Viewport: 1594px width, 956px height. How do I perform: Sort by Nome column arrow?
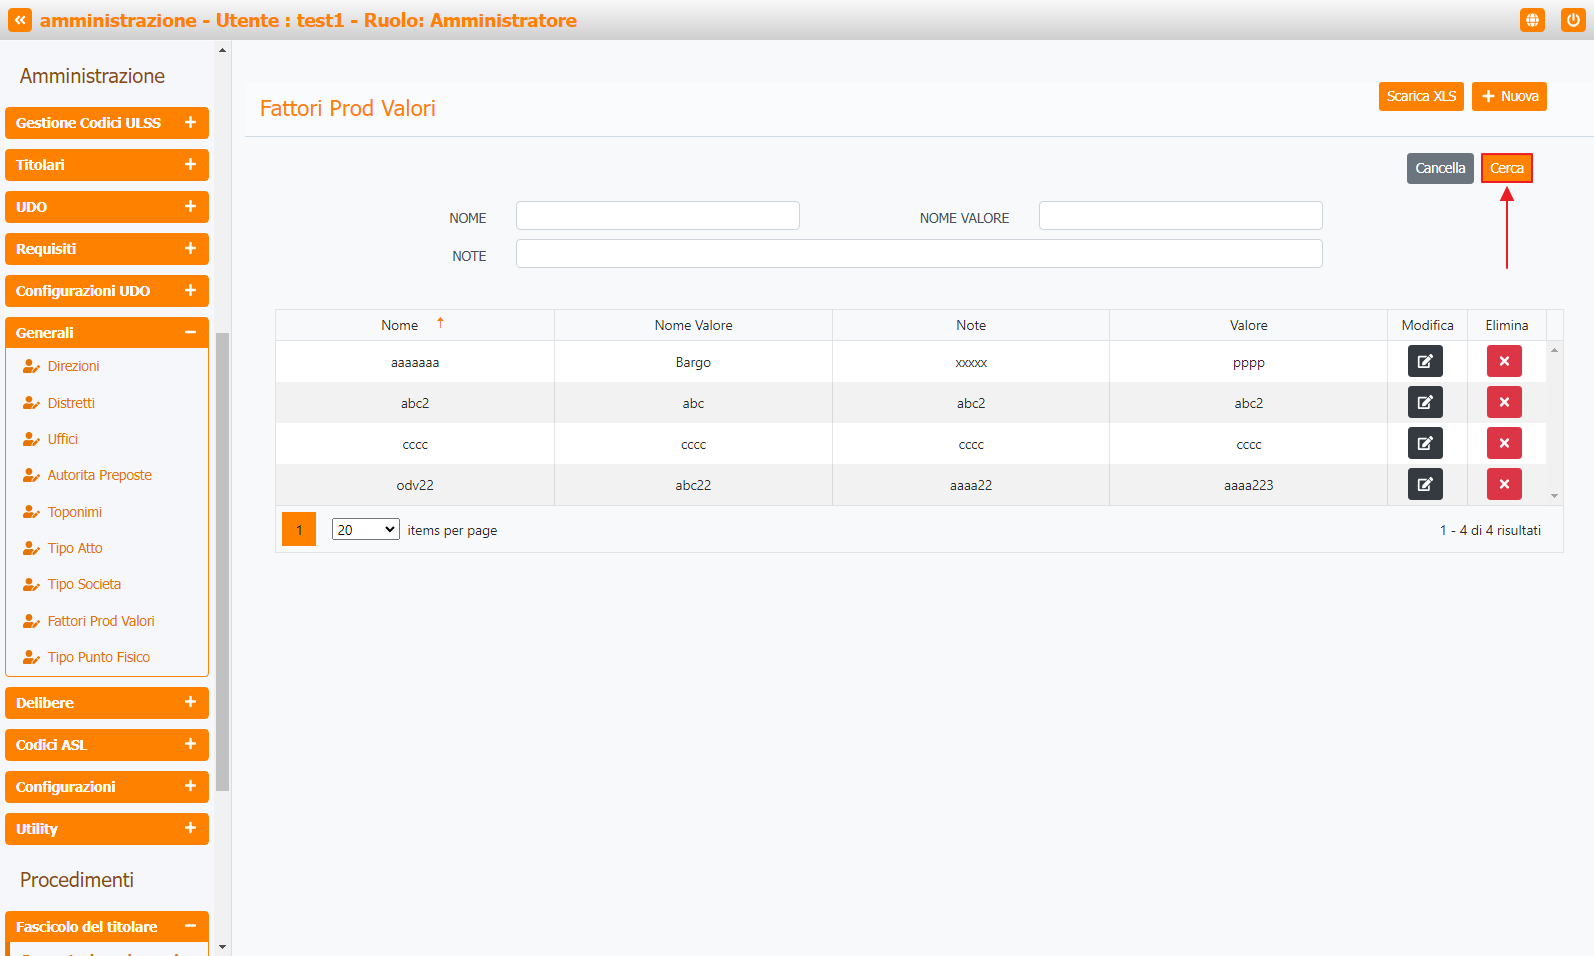pyautogui.click(x=440, y=323)
